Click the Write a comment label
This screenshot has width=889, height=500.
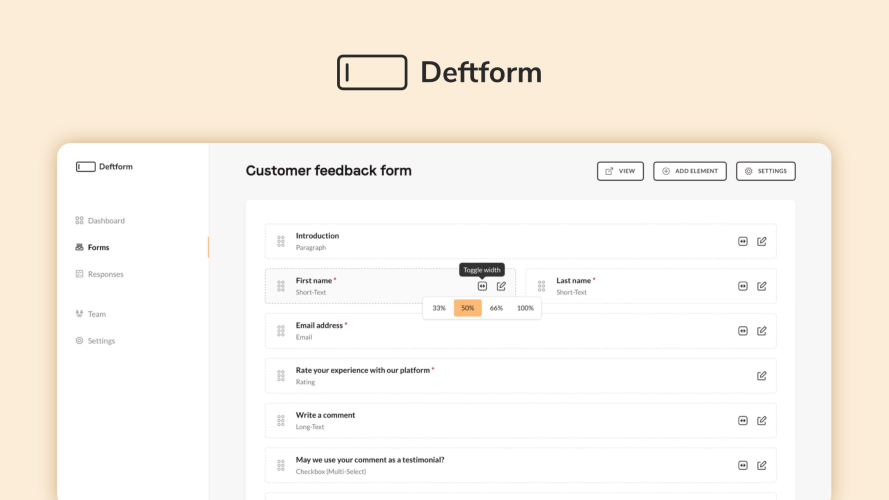point(325,415)
